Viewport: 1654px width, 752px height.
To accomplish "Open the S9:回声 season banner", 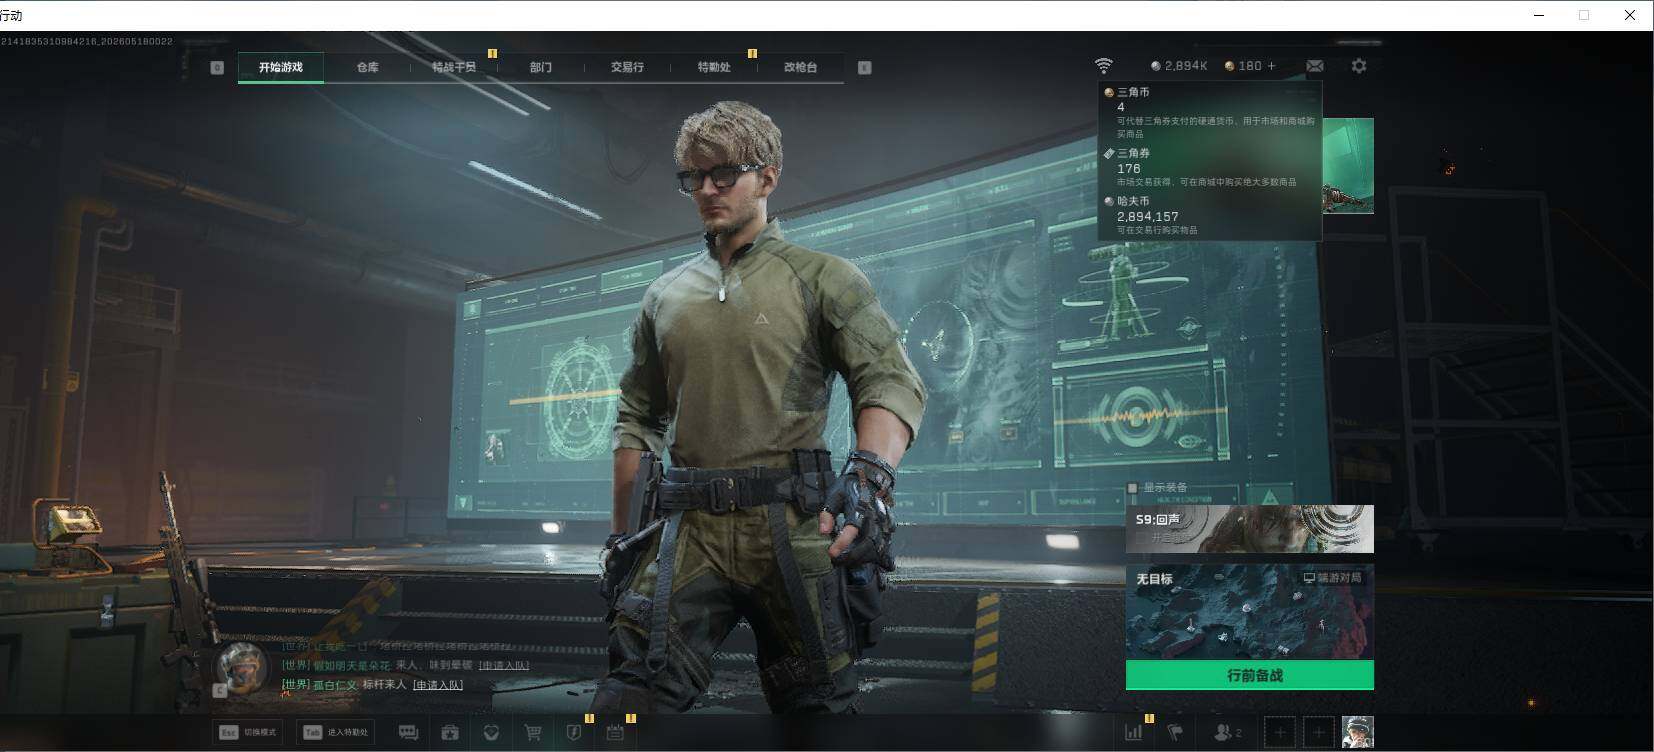I will pyautogui.click(x=1250, y=529).
